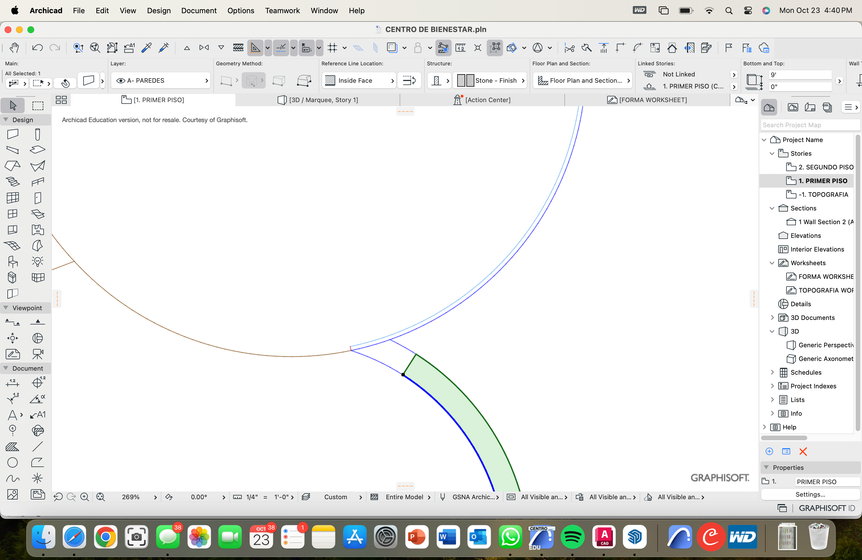Select the Door tool
Screen dimensions: 862x560
37,198
